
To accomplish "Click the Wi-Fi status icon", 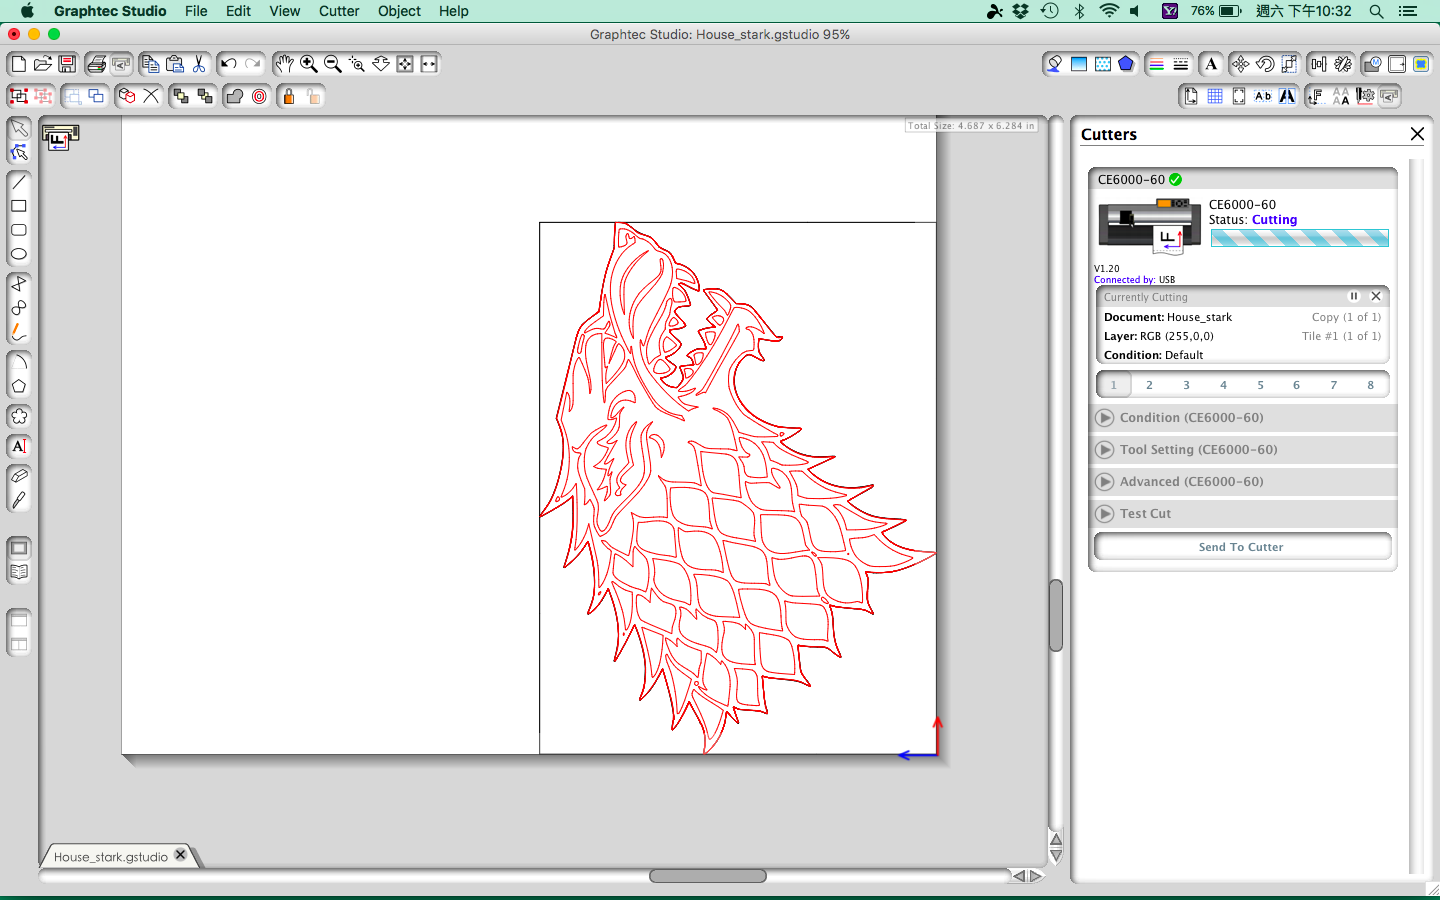I will 1108,11.
